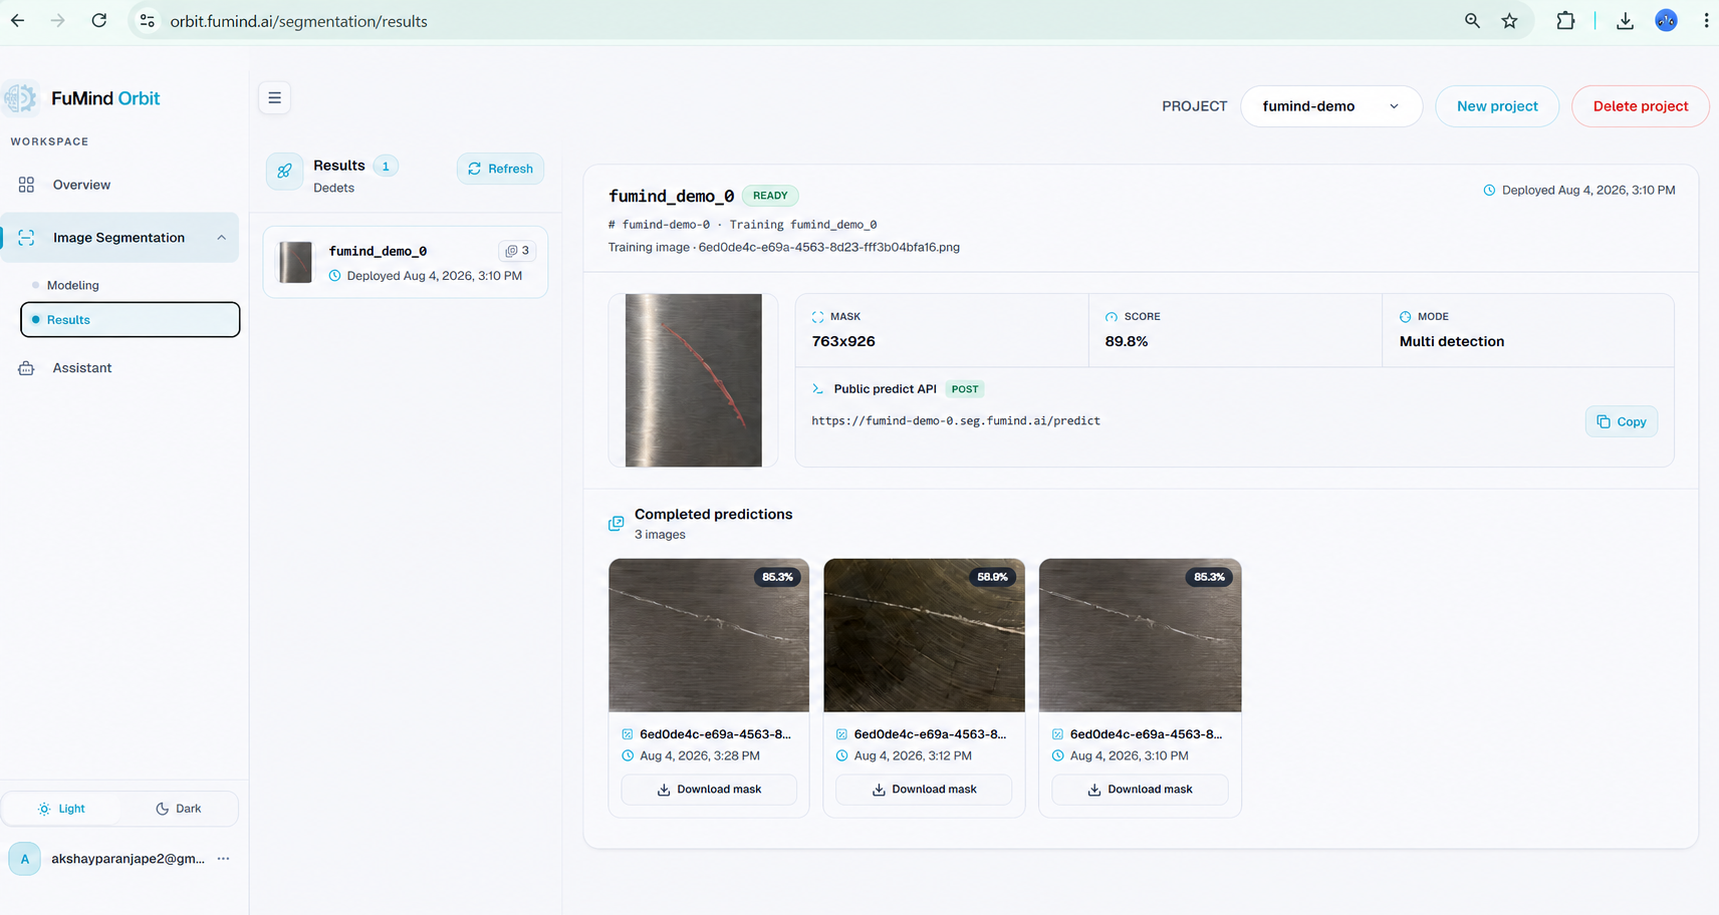The image size is (1719, 915).
Task: Select the fumind_demo_0 result card
Action: point(405,262)
